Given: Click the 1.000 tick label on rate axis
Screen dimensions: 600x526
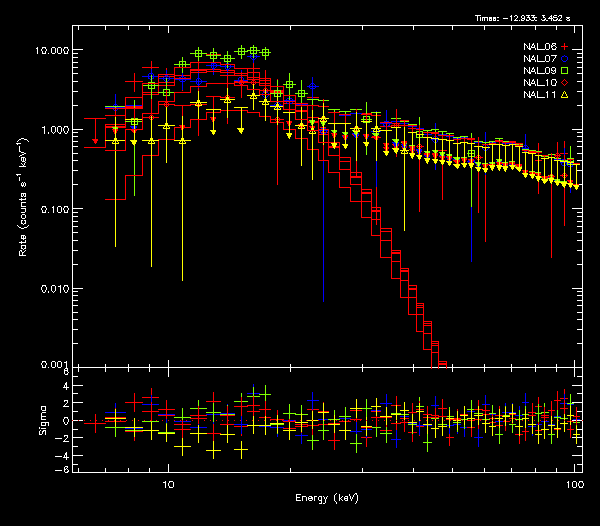Looking at the screenshot, I should [x=55, y=130].
